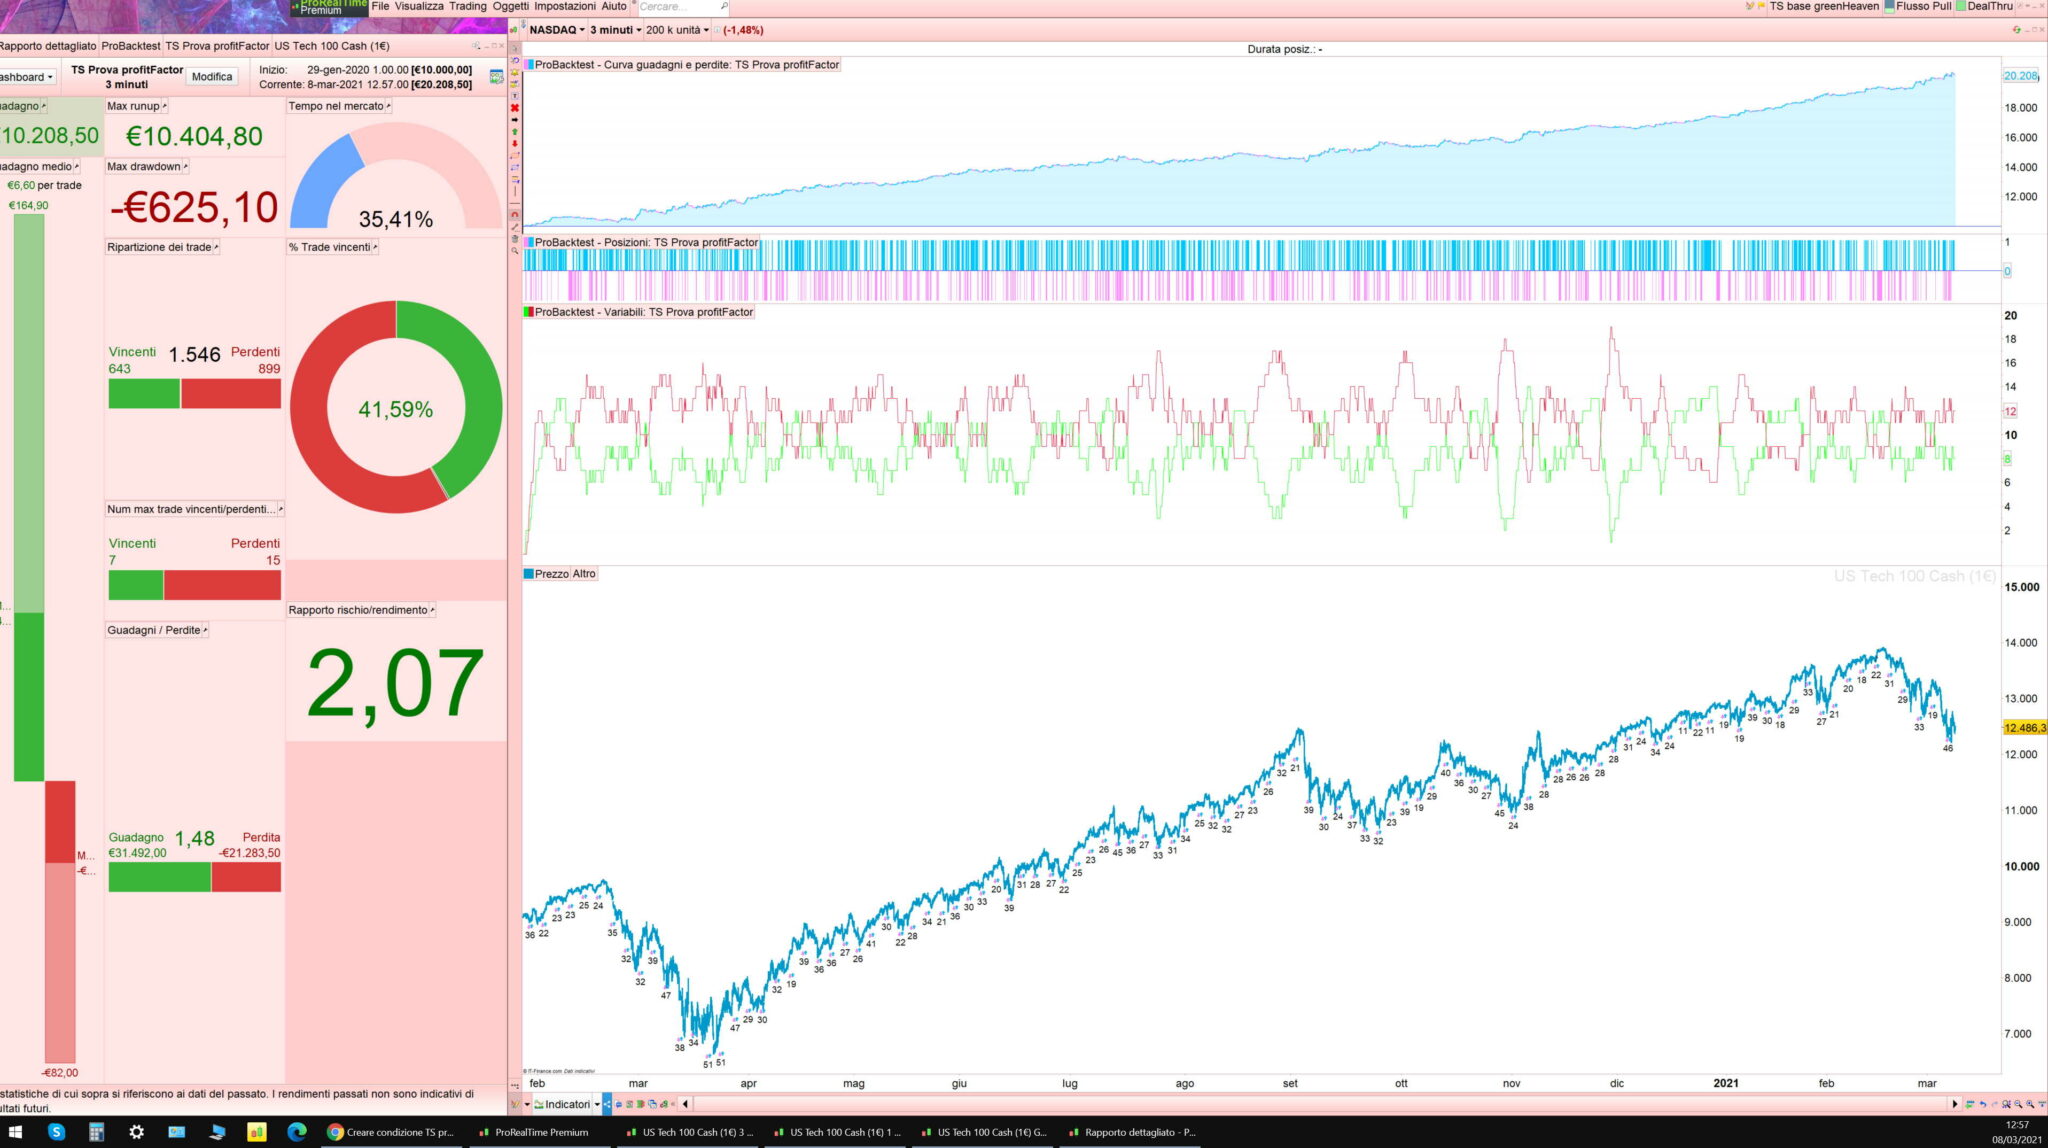Click the red X delete icon in chart toolbar
The height and width of the screenshot is (1148, 2048).
(515, 108)
